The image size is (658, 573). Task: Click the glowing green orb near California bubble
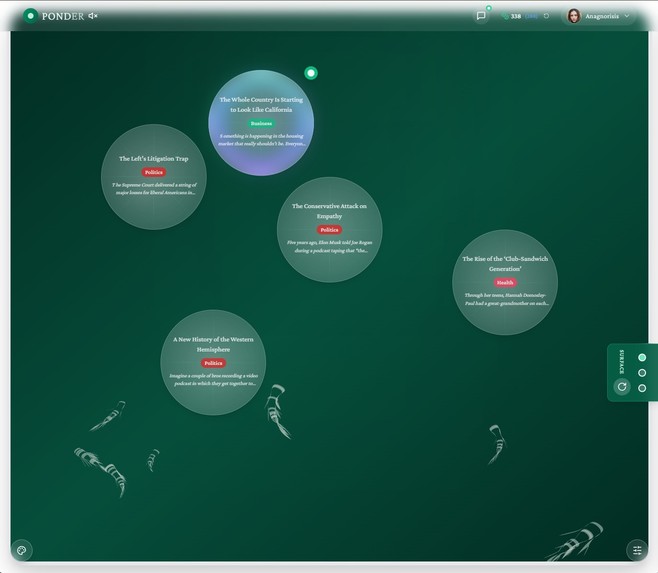[x=311, y=73]
